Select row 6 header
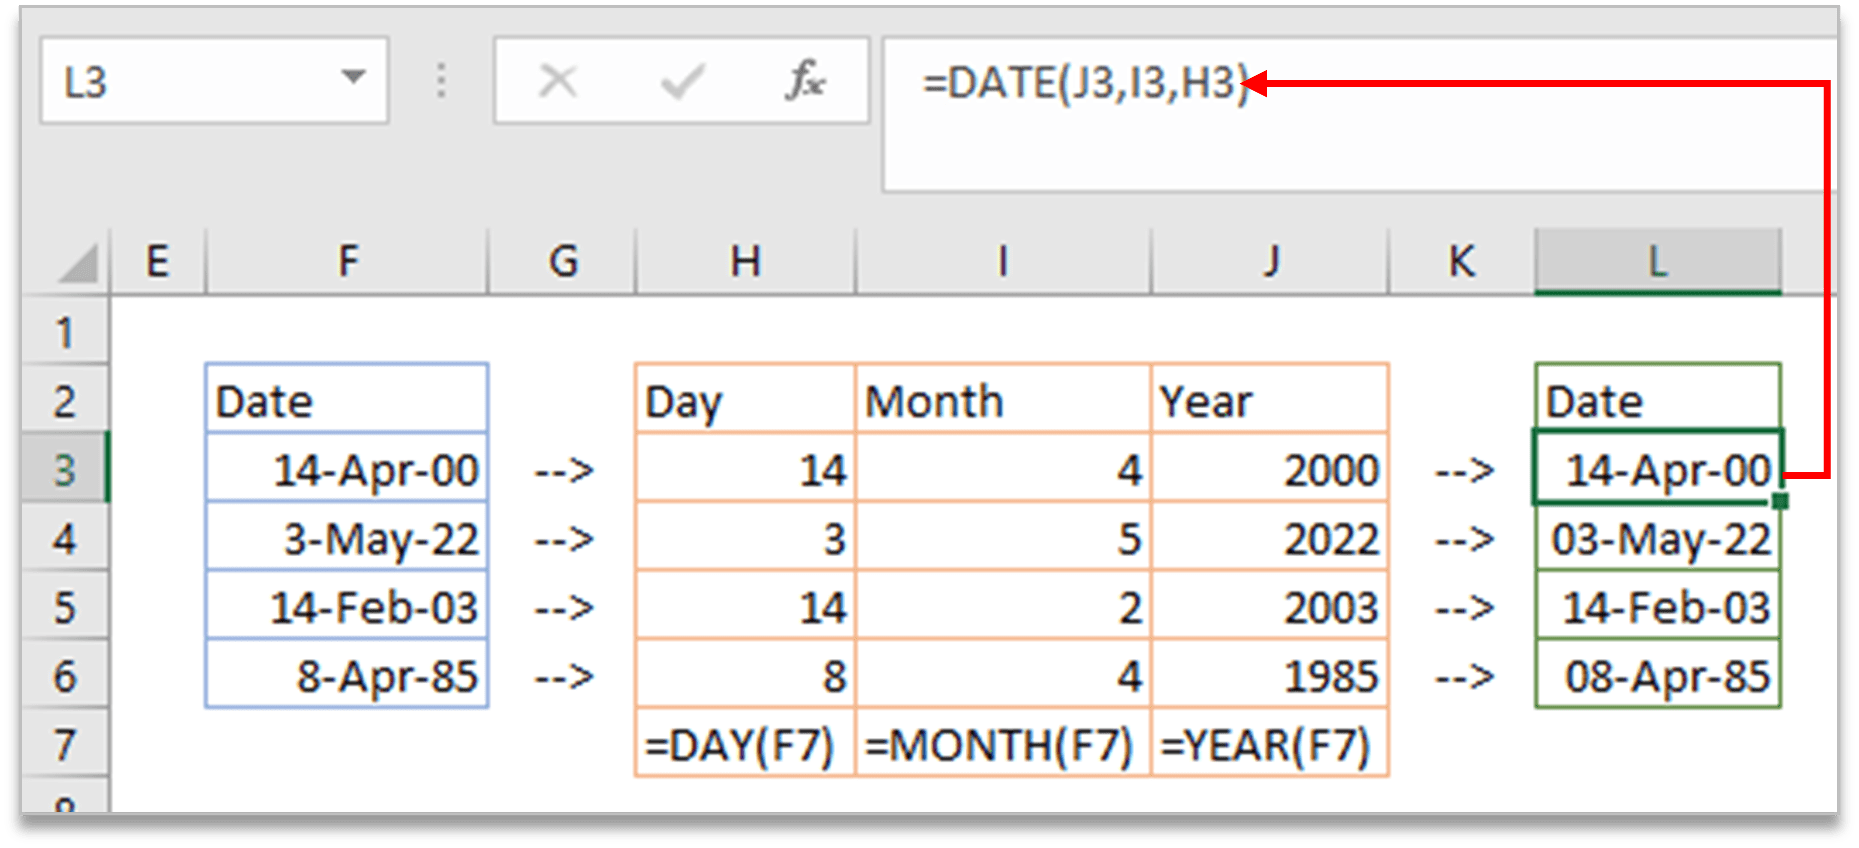Image resolution: width=1859 pixels, height=848 pixels. (x=65, y=676)
